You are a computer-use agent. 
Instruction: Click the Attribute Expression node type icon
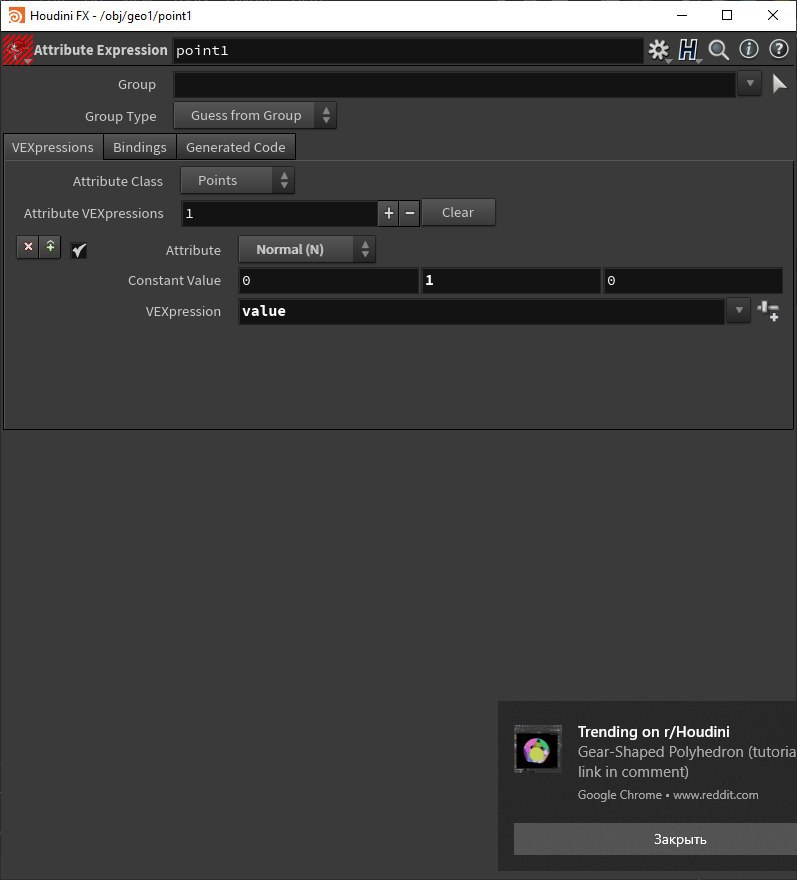(x=17, y=50)
